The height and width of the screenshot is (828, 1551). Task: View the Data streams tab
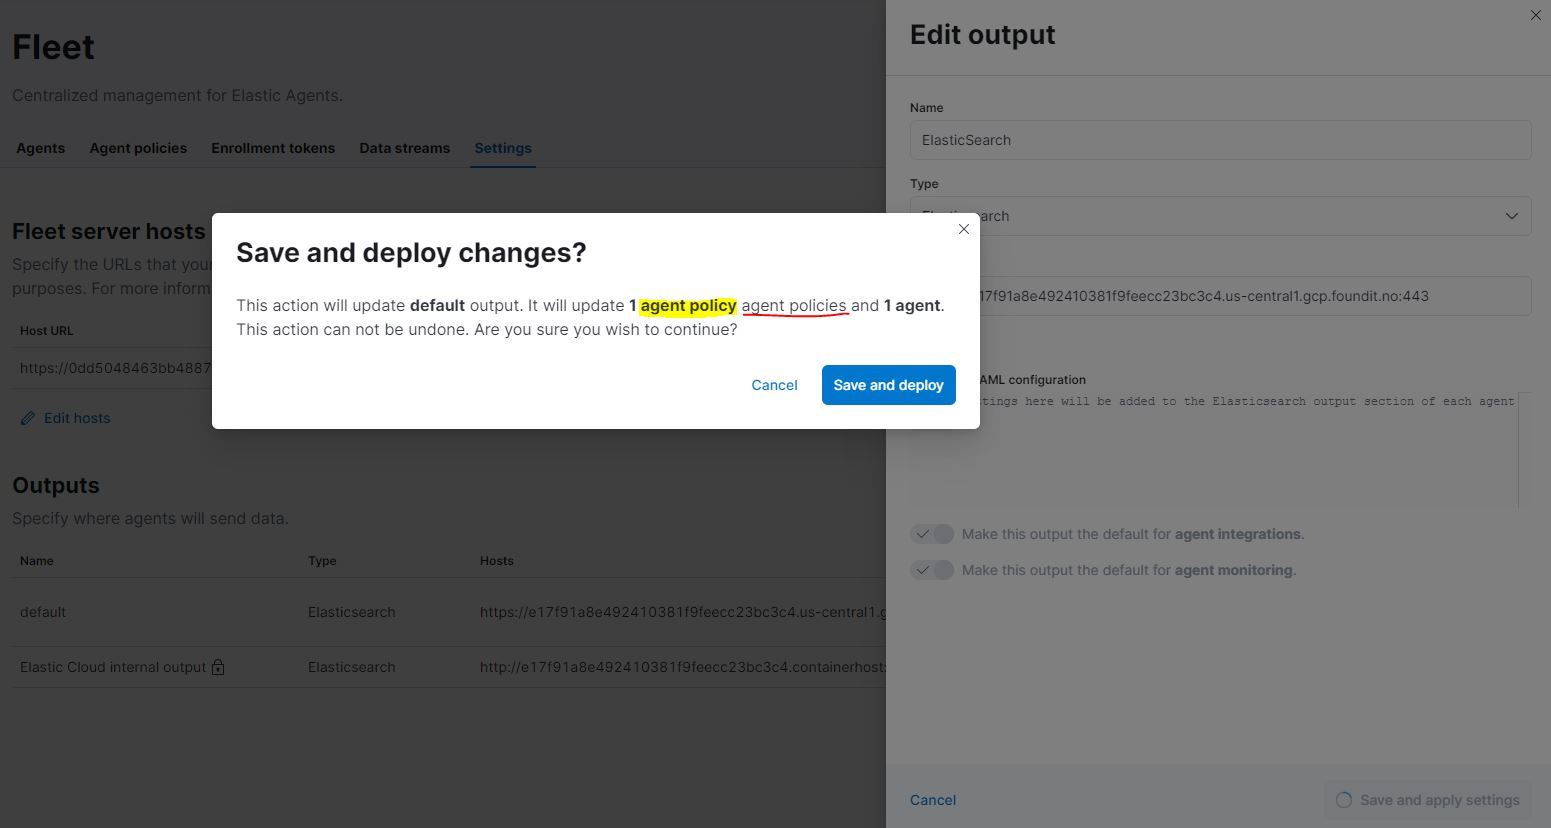(404, 147)
